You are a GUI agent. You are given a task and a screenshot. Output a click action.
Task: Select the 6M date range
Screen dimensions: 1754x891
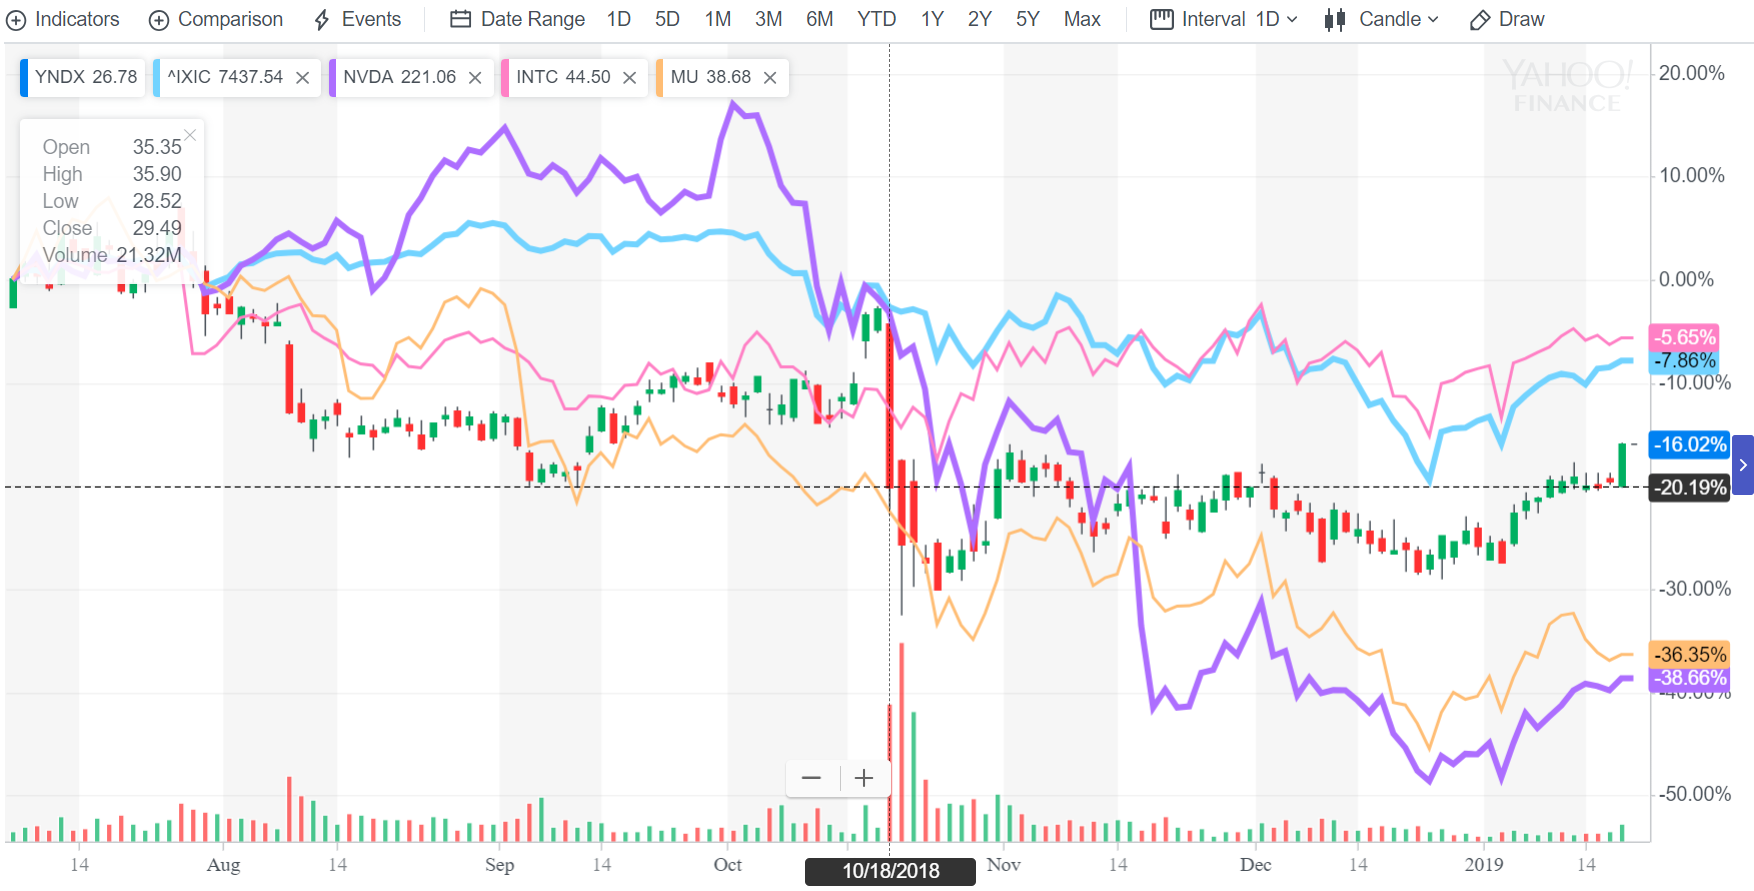point(820,19)
